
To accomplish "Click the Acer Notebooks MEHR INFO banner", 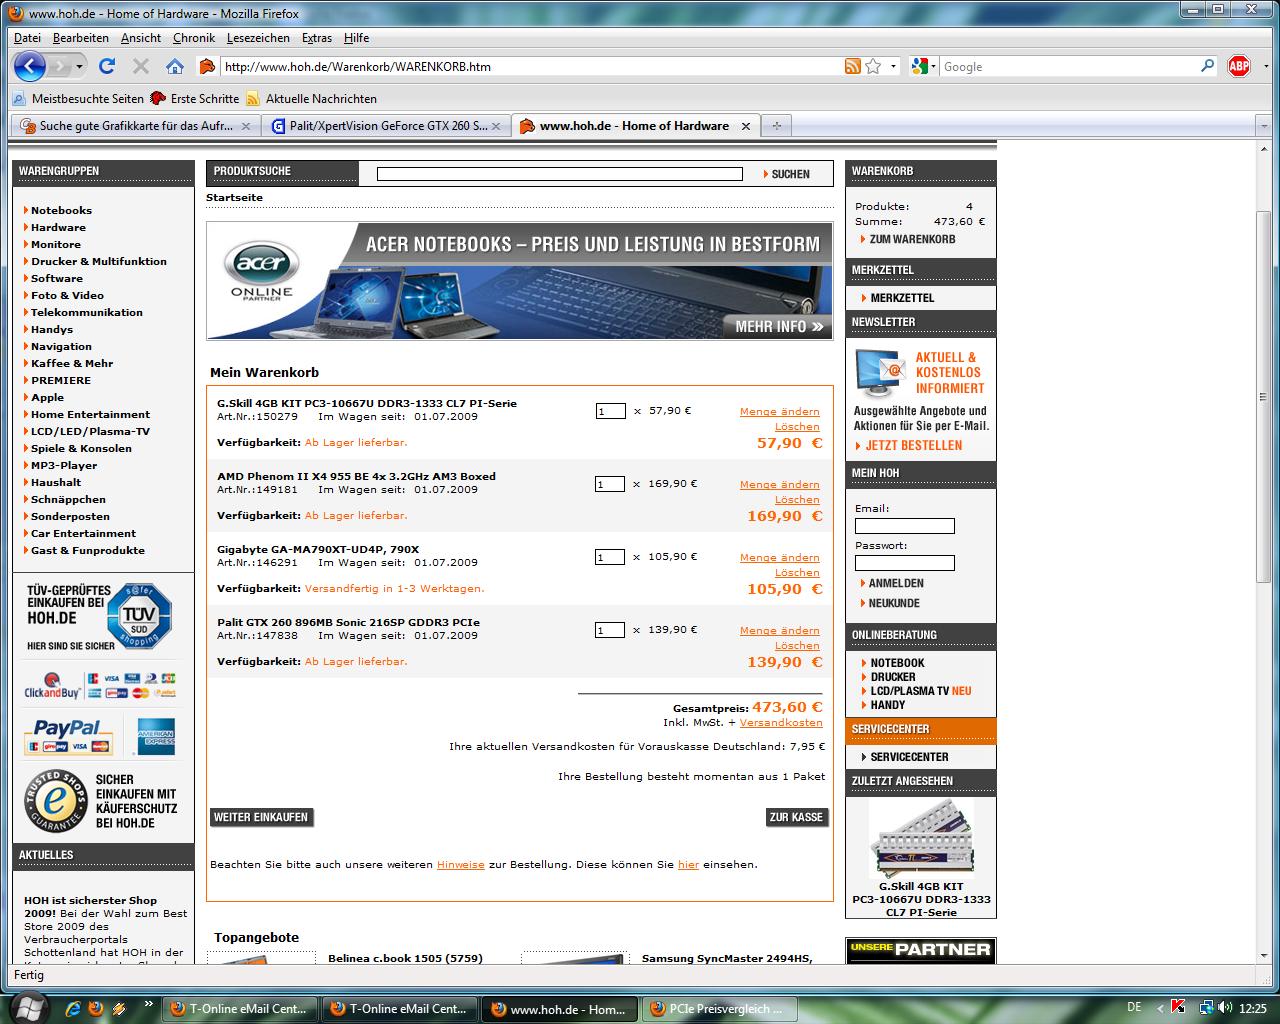I will (779, 327).
